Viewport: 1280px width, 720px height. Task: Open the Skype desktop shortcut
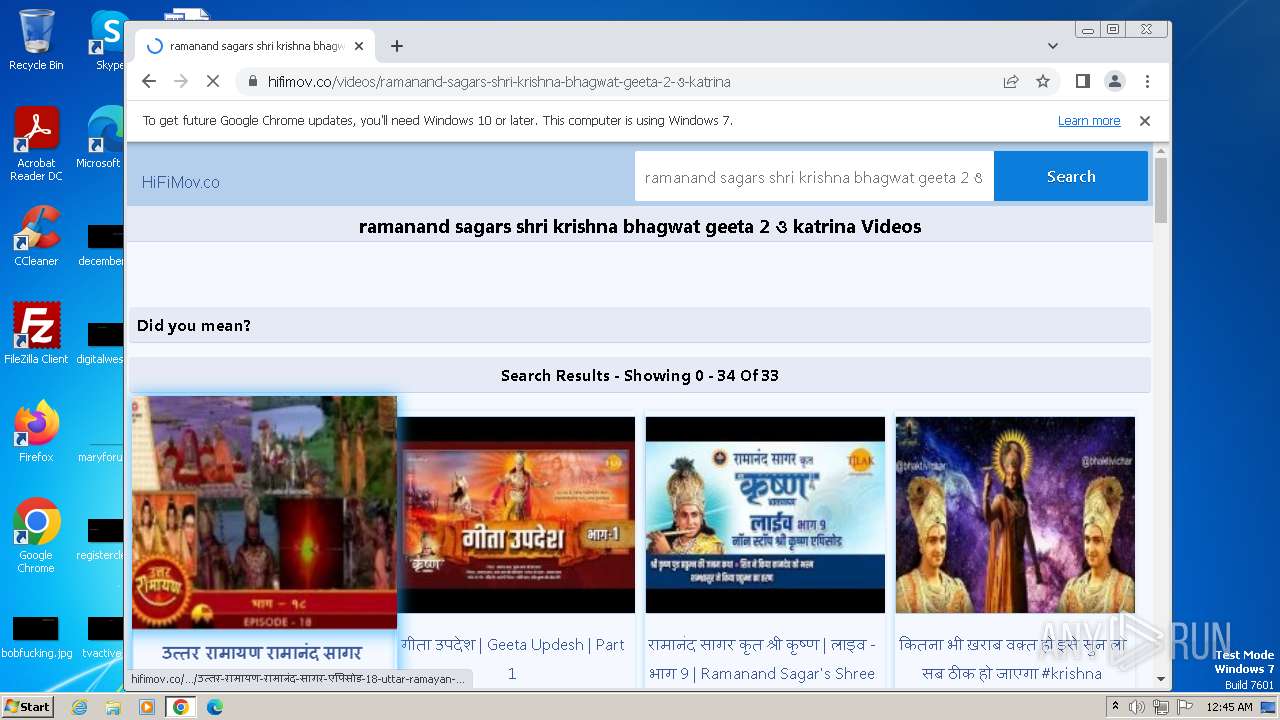point(109,40)
